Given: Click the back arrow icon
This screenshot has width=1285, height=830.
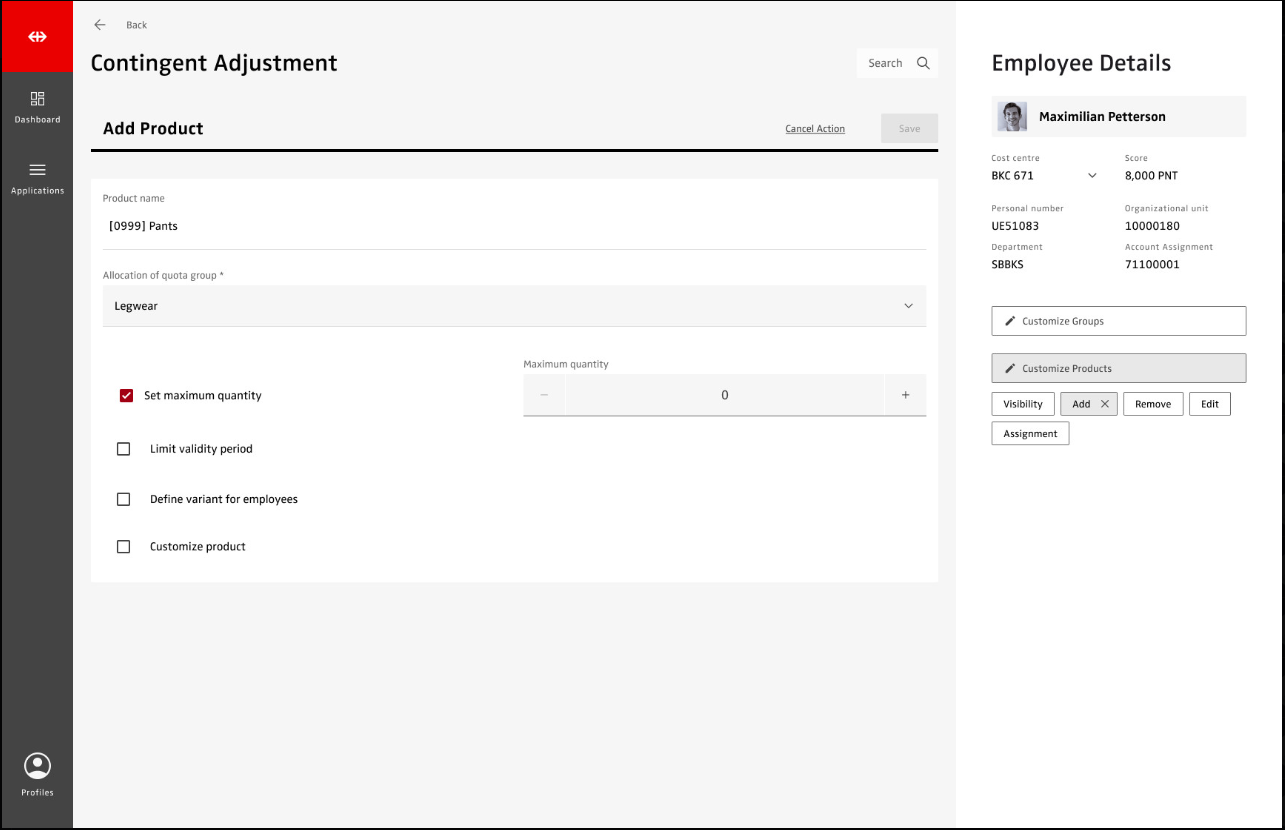Looking at the screenshot, I should point(99,25).
